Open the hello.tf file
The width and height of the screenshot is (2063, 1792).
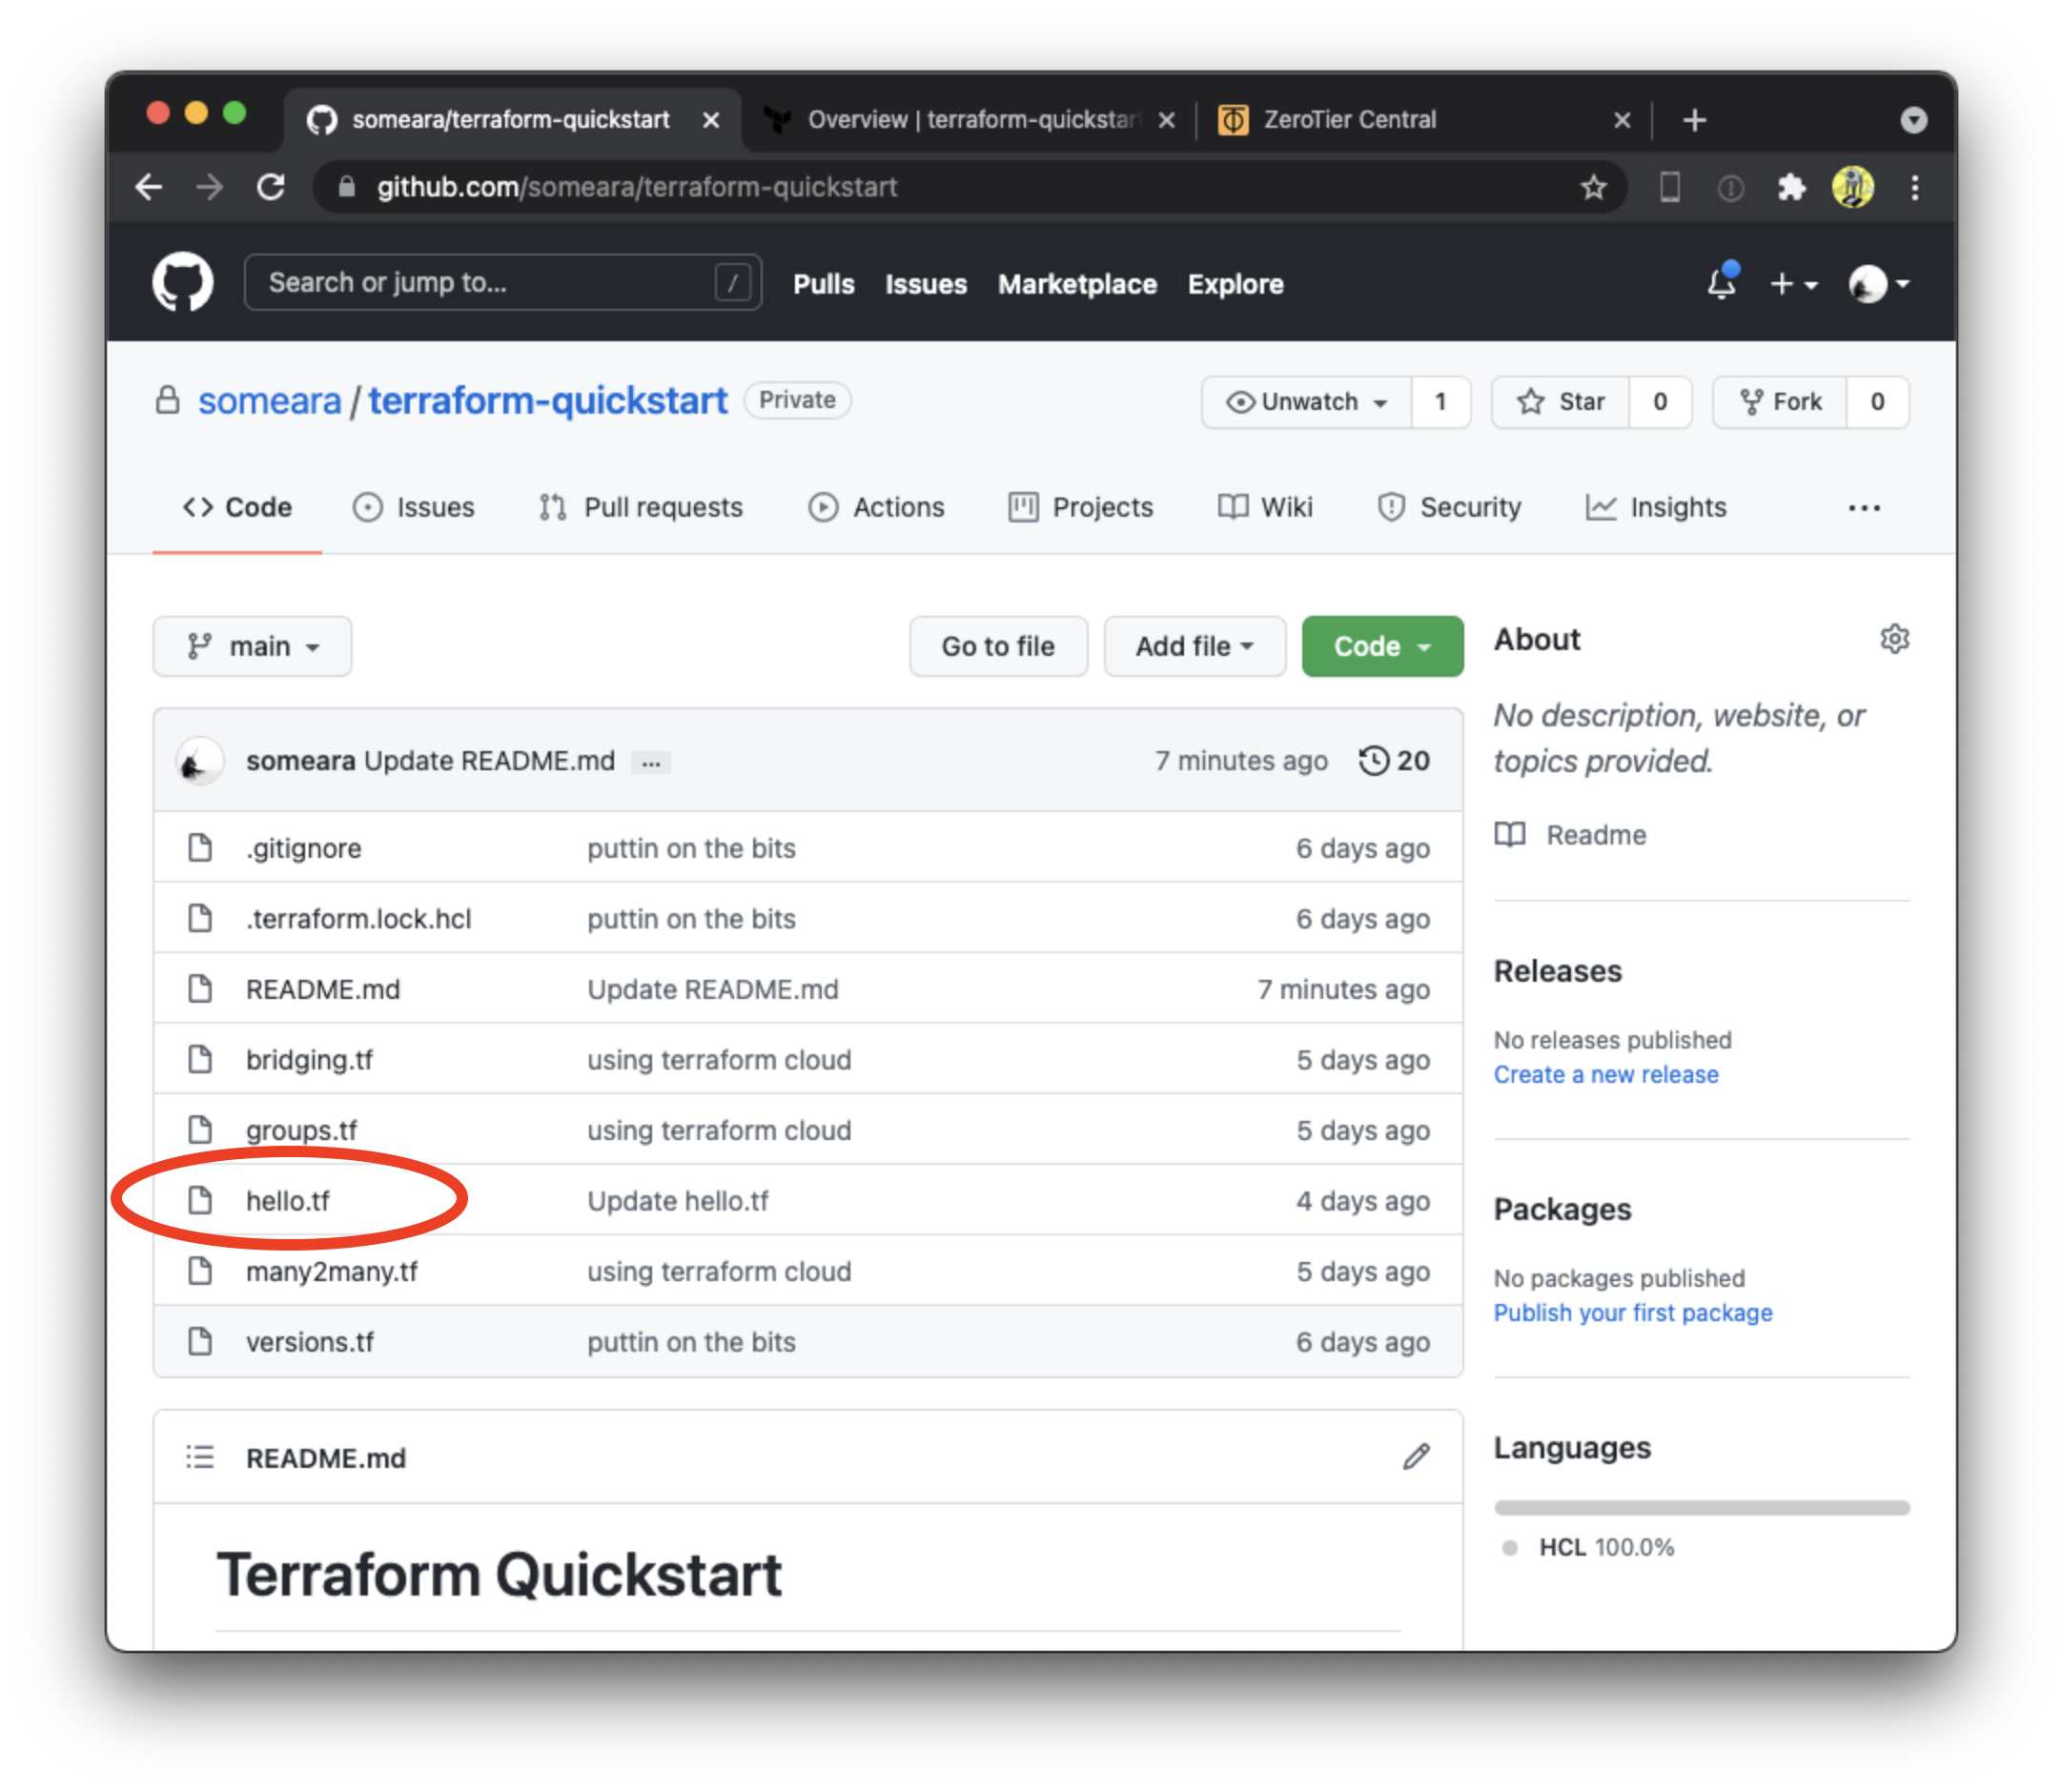point(288,1201)
